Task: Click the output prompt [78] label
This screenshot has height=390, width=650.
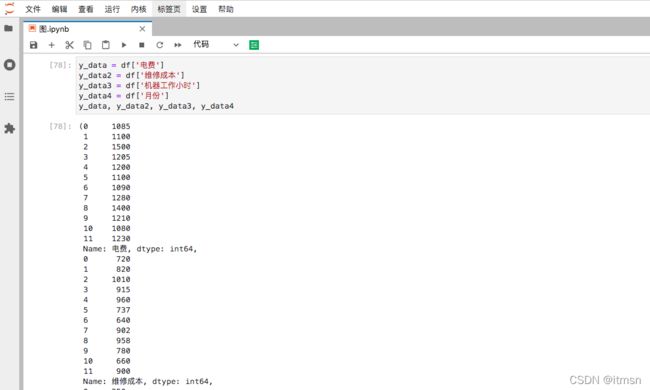Action: click(60, 126)
